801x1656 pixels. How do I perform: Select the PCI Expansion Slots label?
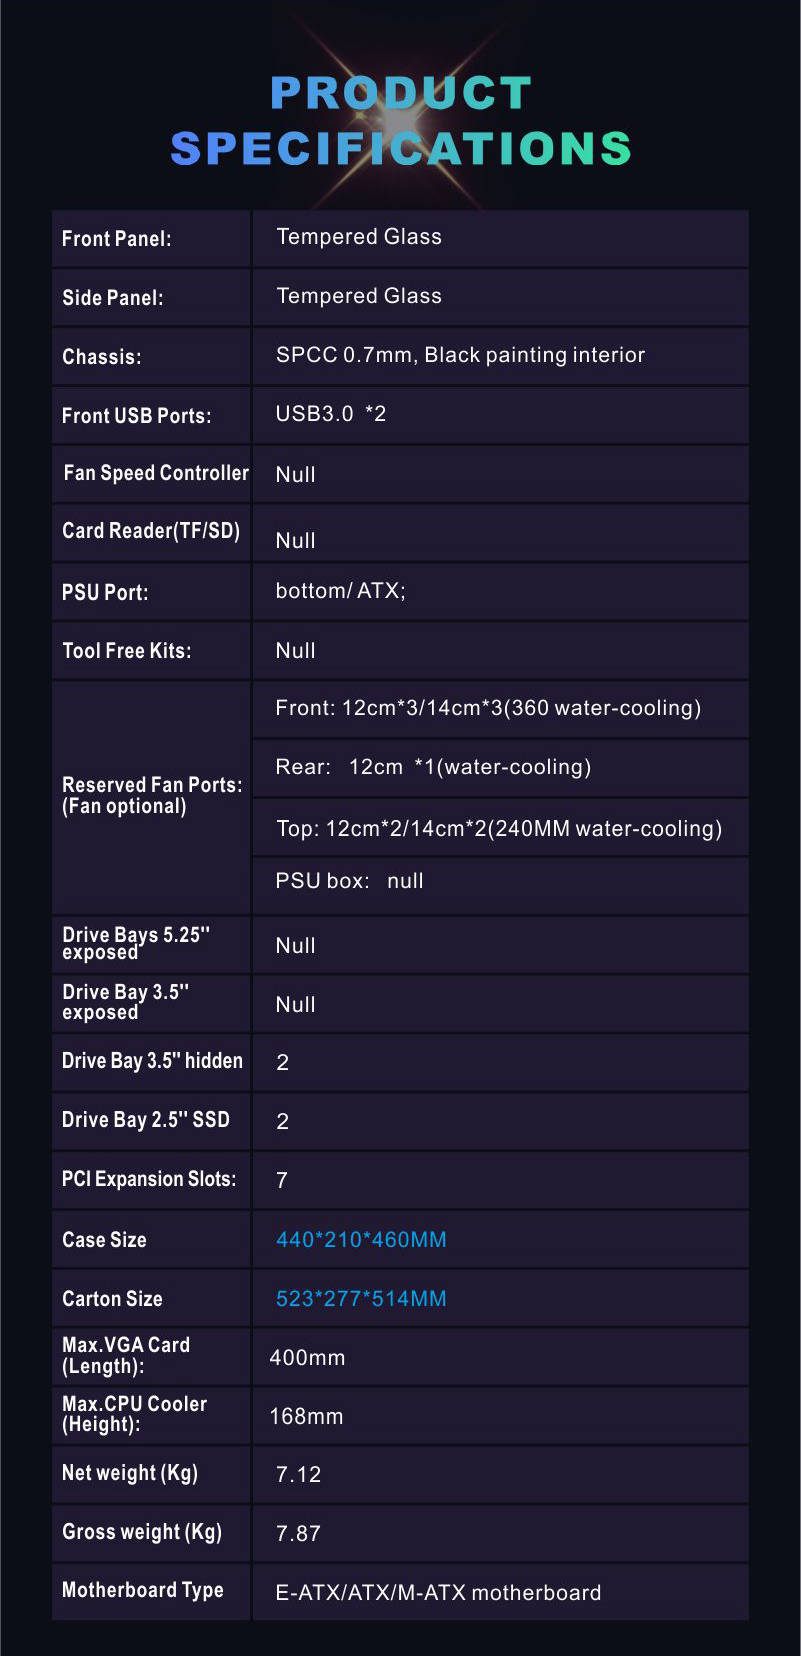coord(149,1179)
